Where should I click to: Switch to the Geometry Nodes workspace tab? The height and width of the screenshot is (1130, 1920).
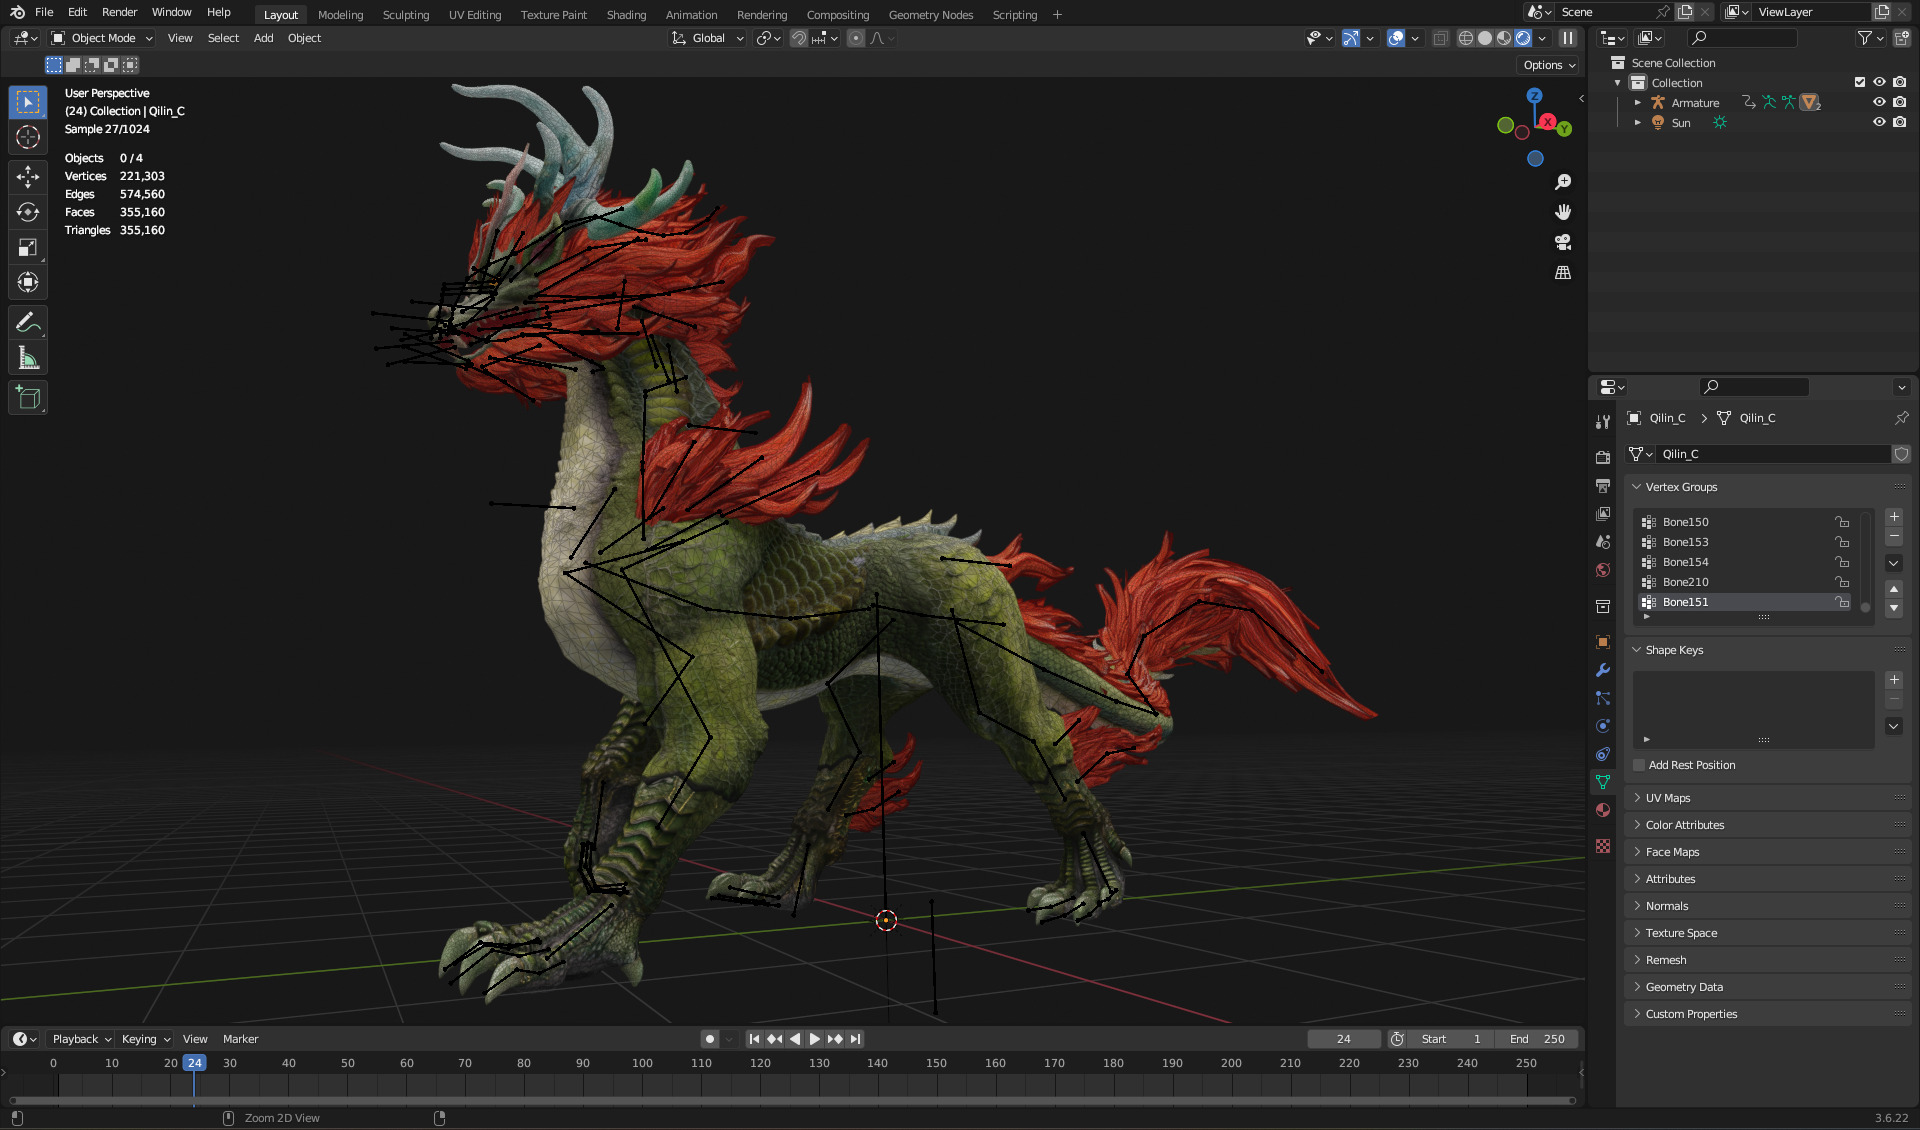tap(930, 15)
